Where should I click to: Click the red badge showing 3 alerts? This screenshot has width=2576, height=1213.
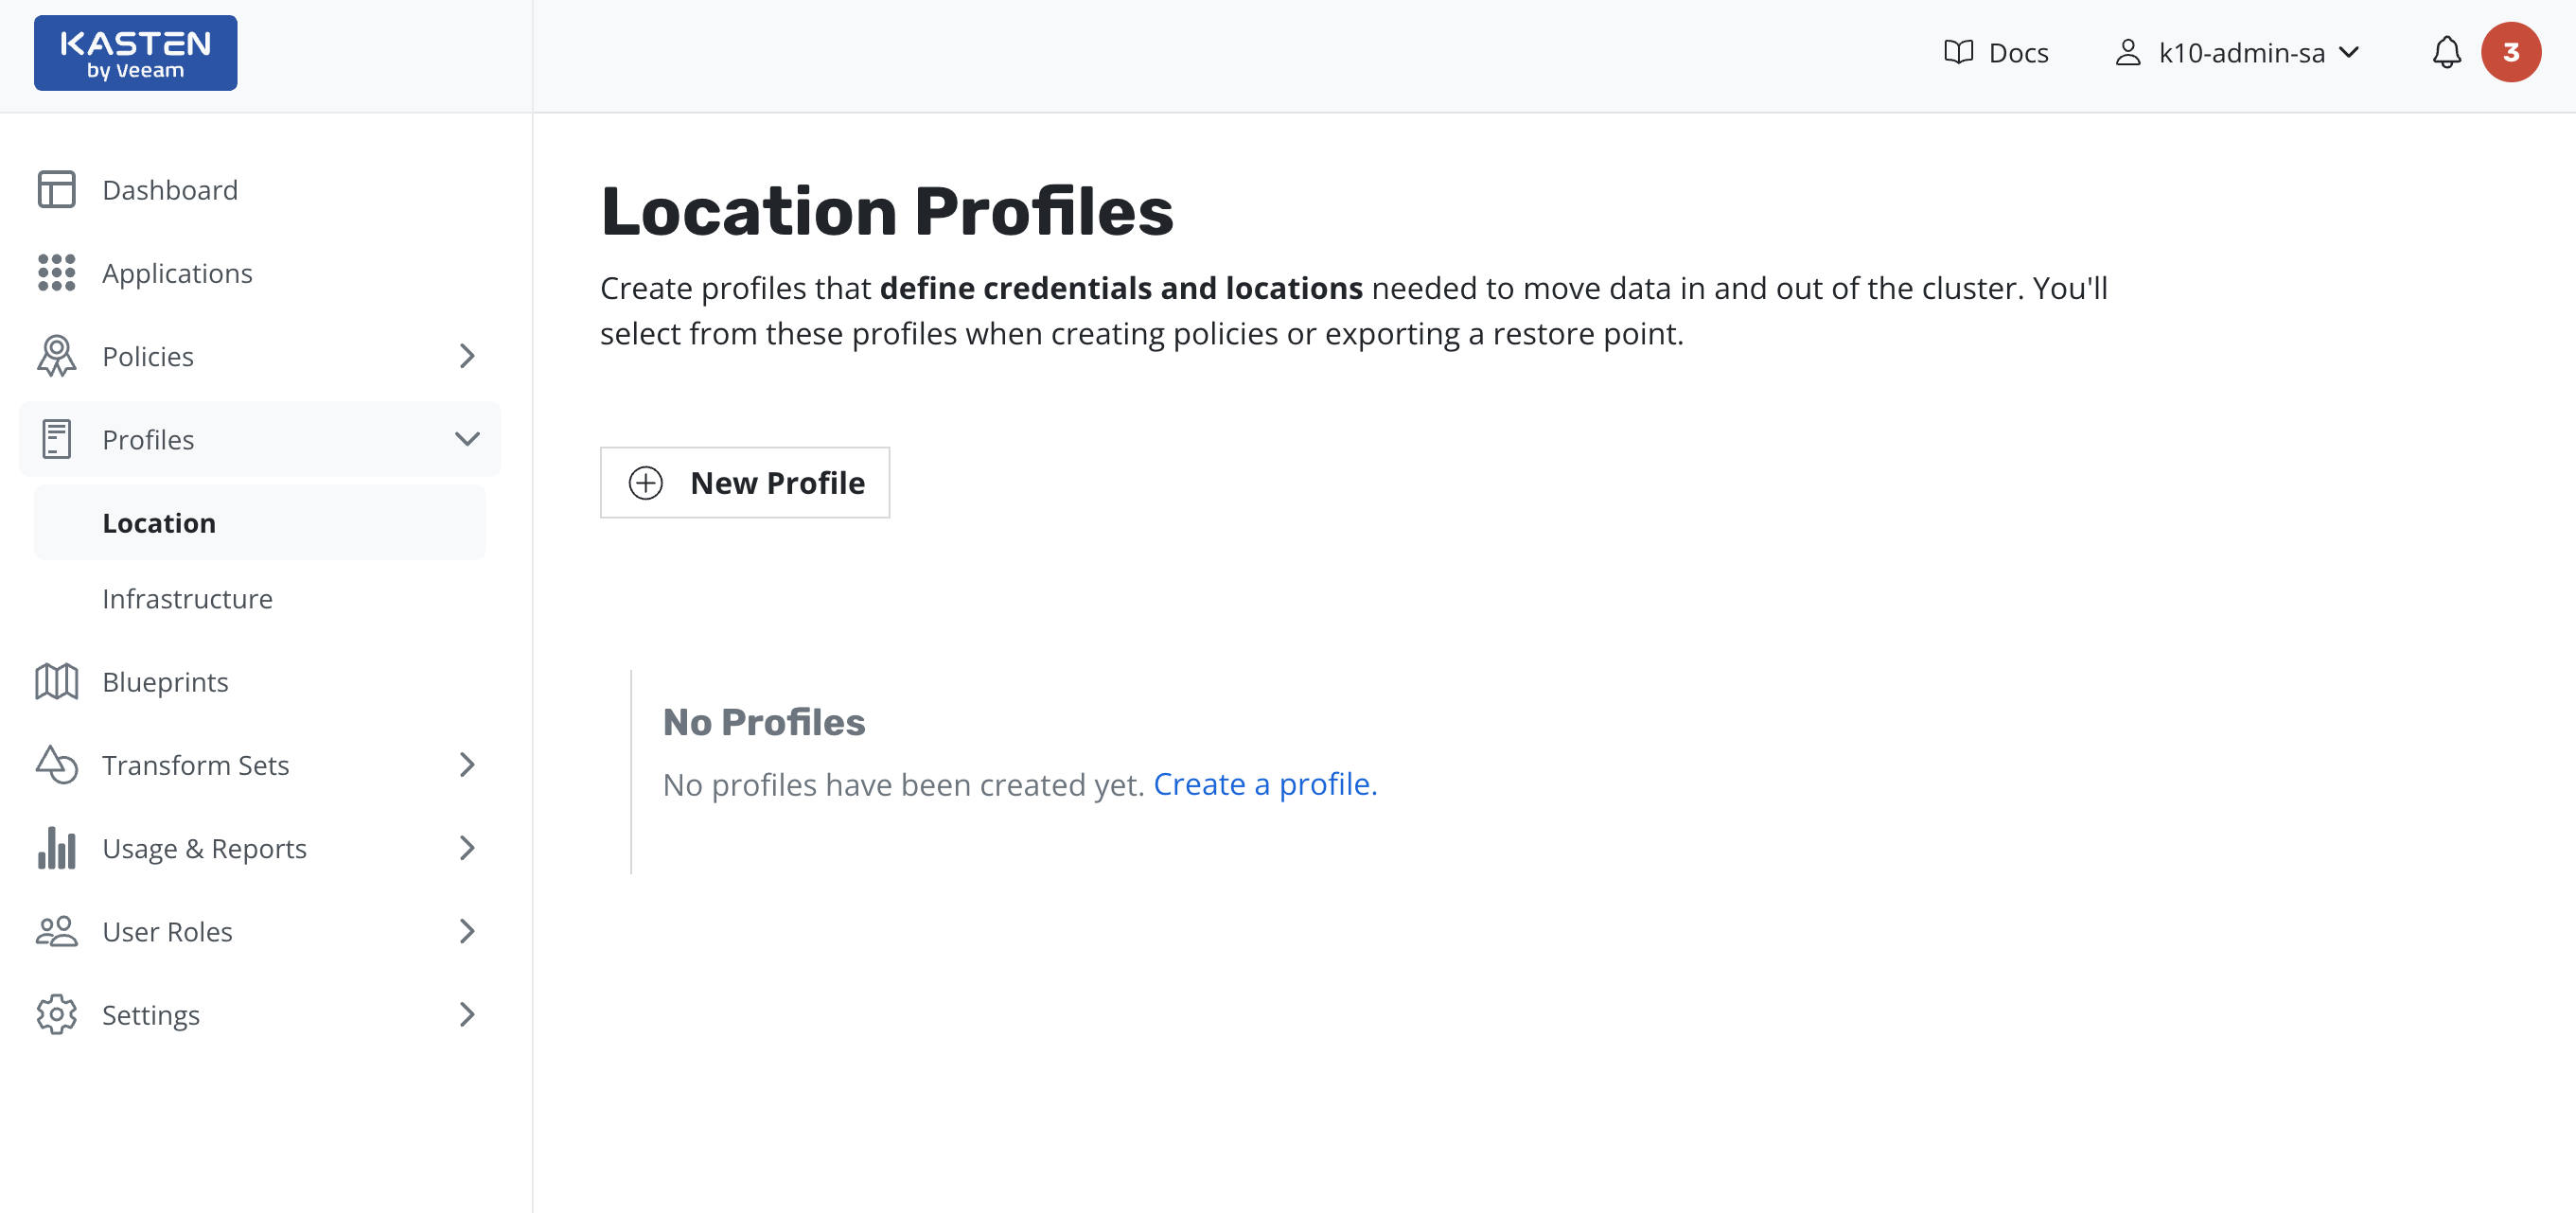(2510, 53)
